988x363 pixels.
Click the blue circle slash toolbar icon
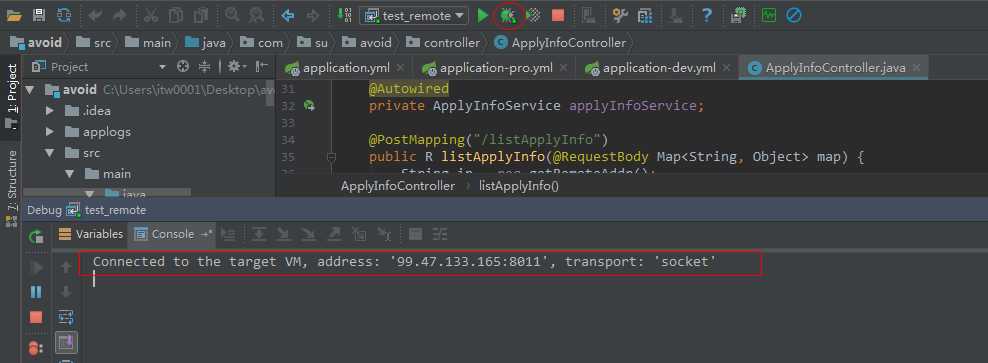pos(794,15)
